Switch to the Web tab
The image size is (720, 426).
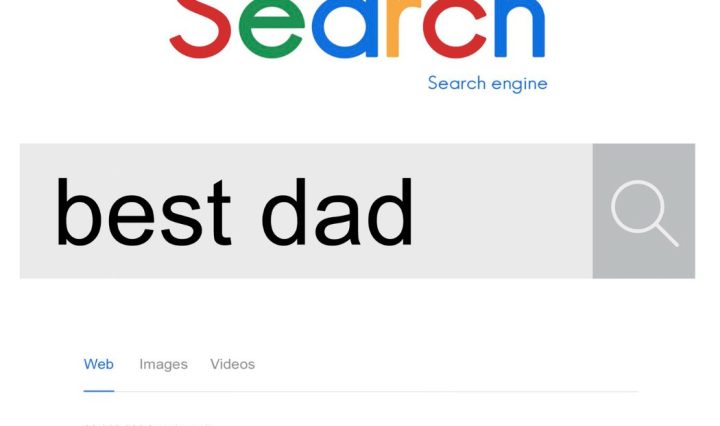point(98,364)
